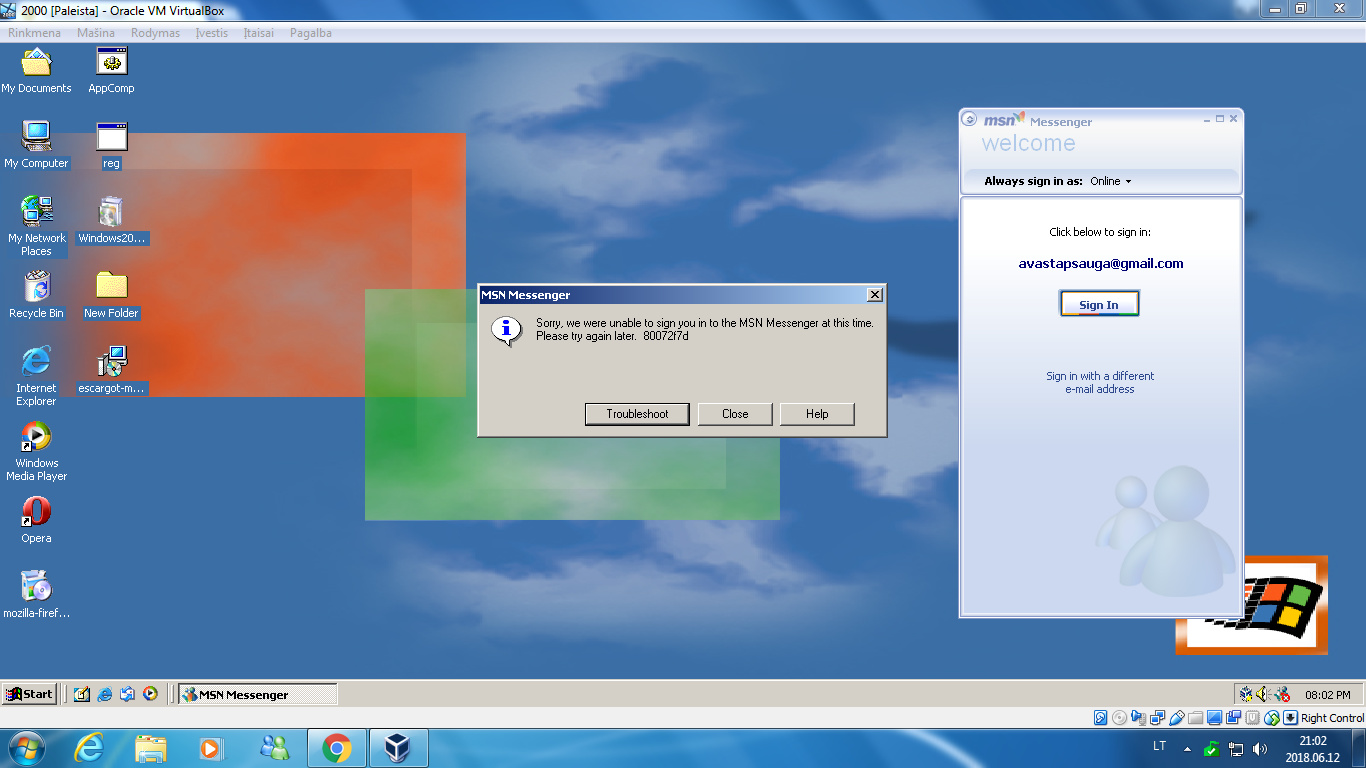This screenshot has width=1366, height=768.
Task: Open the Įvestis menu
Action: point(212,33)
